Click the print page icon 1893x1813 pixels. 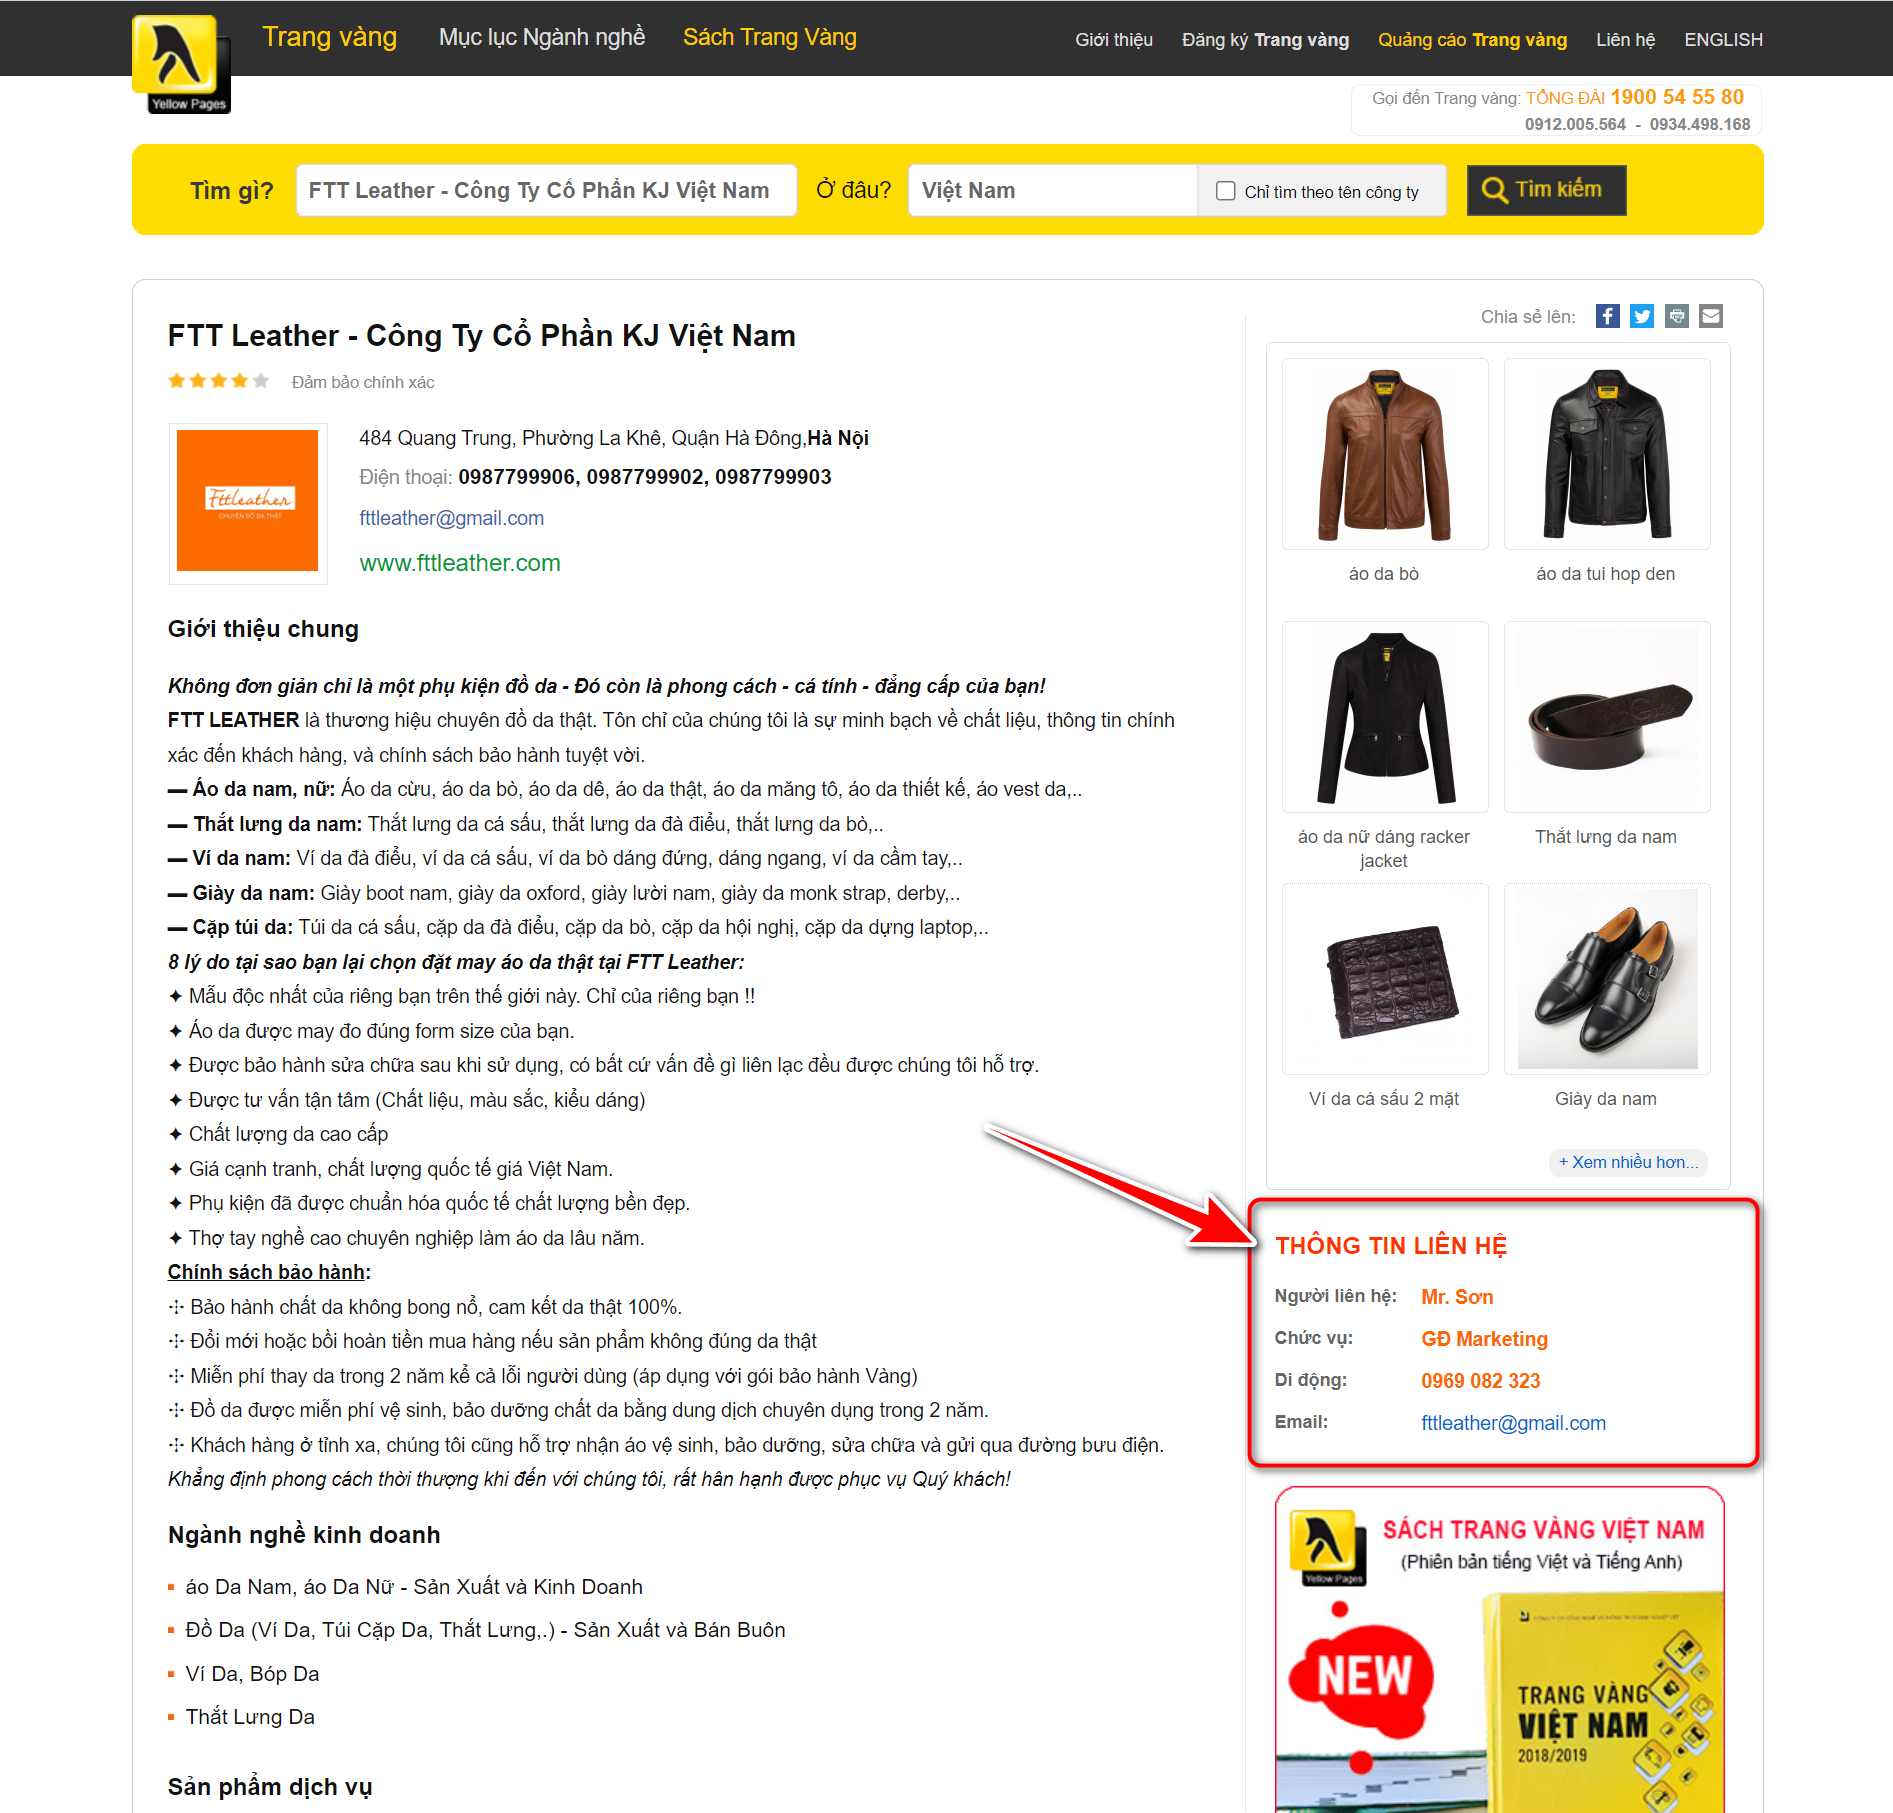(x=1677, y=316)
